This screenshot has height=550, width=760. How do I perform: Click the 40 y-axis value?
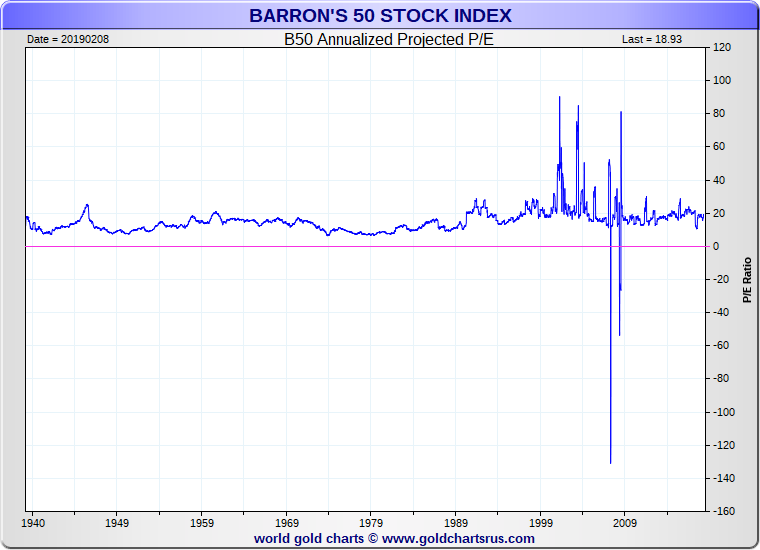click(x=719, y=180)
